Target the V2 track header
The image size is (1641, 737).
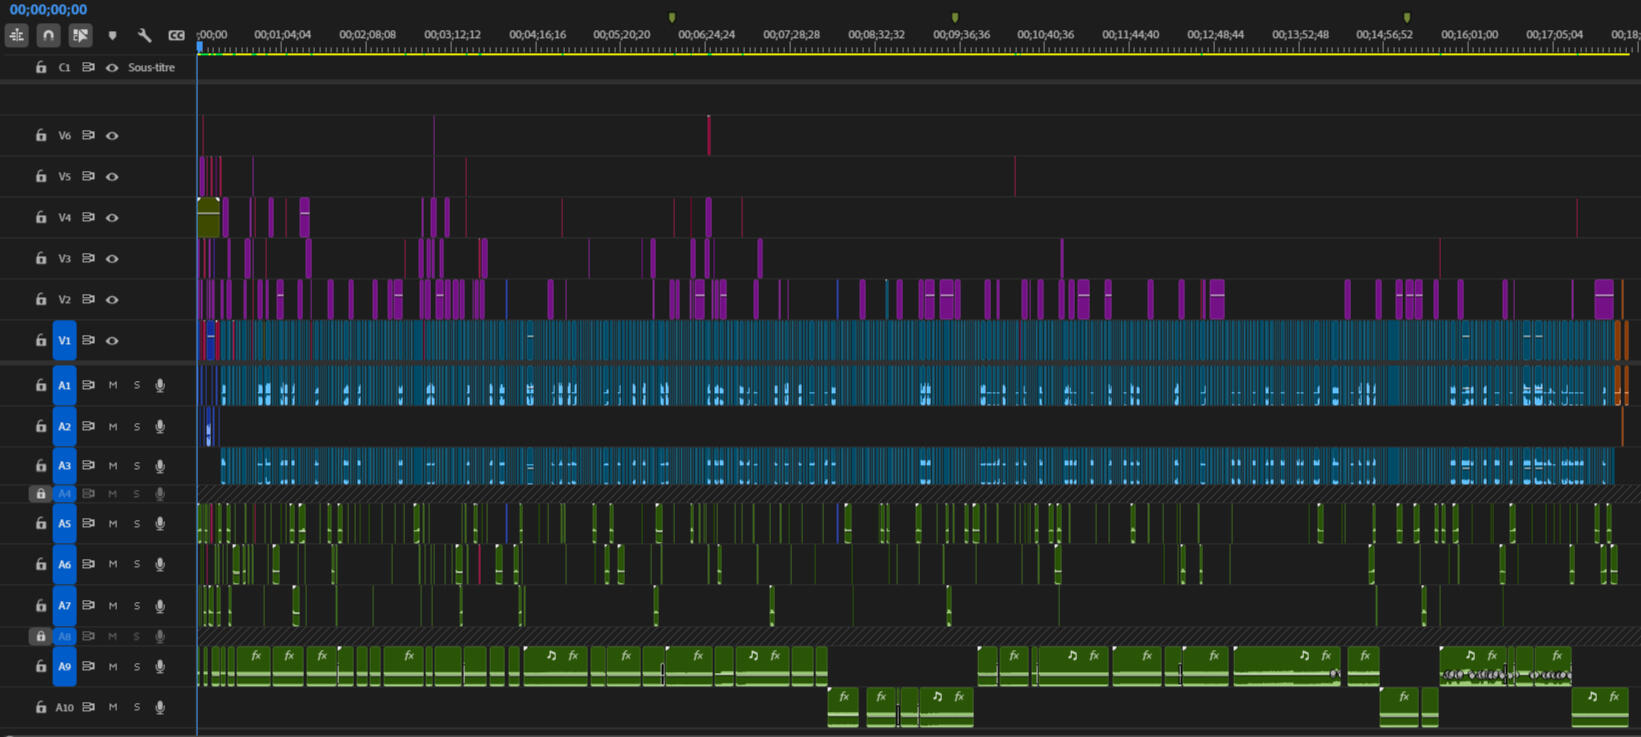(x=64, y=299)
